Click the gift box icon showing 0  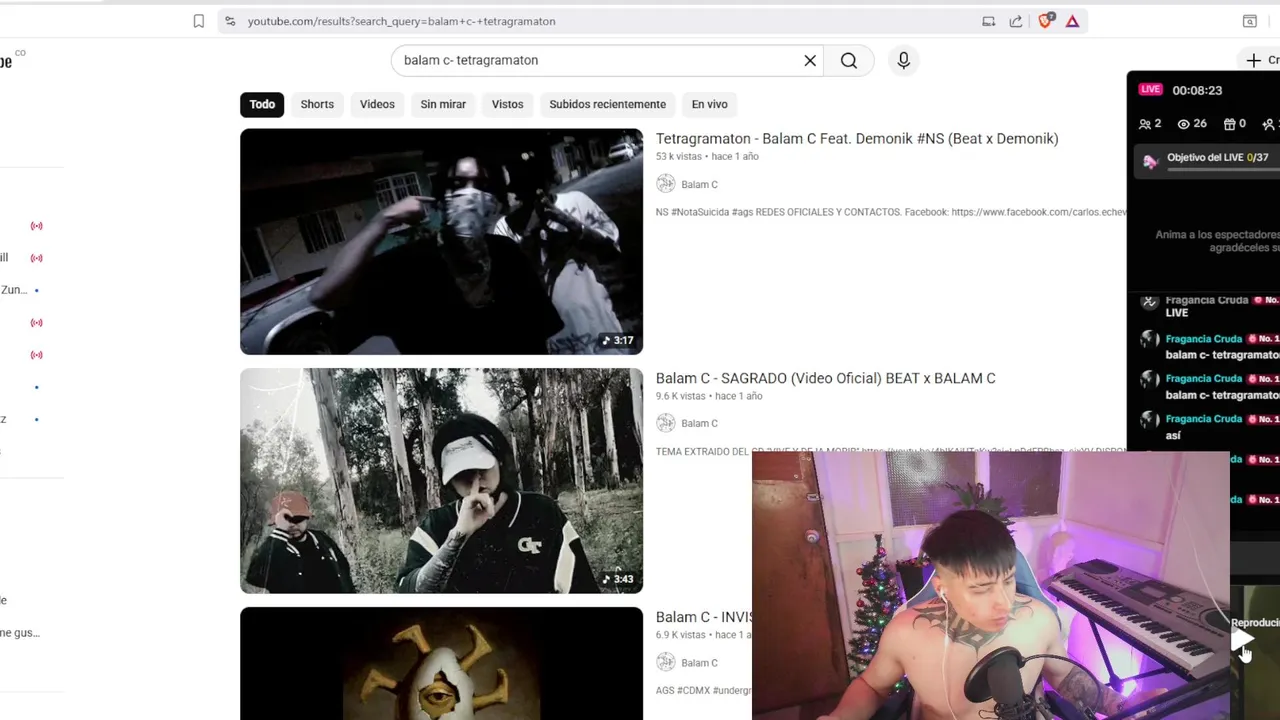pos(1229,124)
